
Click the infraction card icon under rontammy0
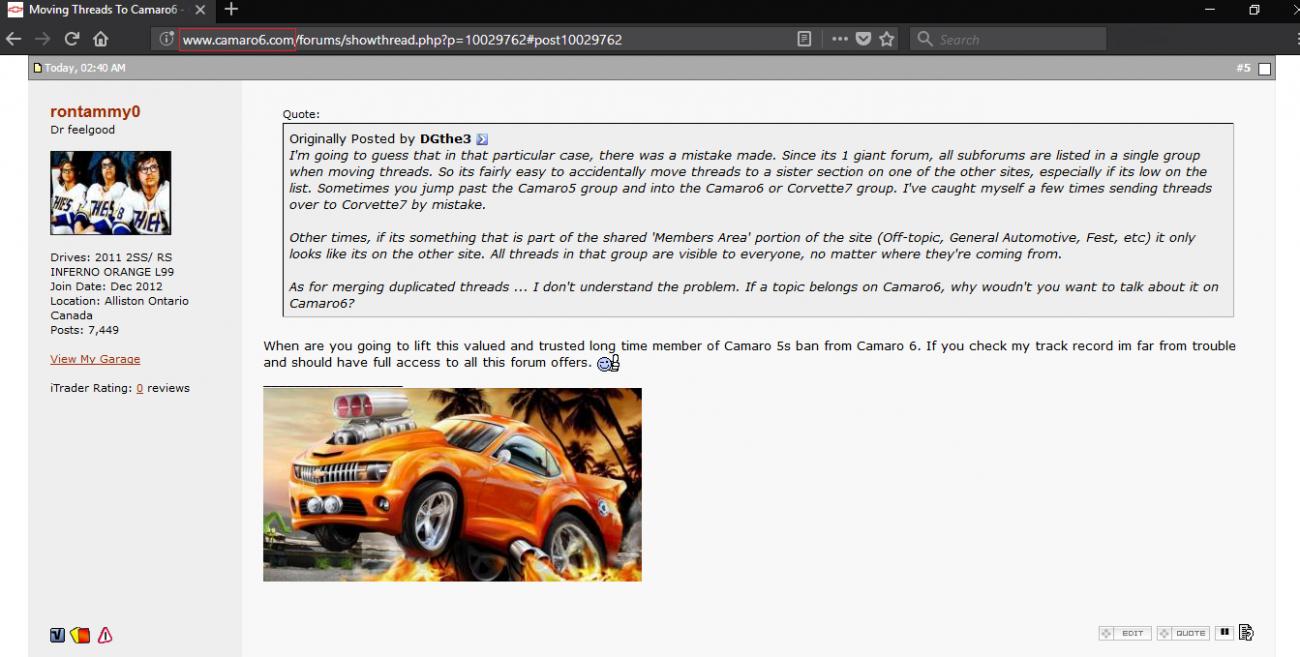tap(81, 635)
